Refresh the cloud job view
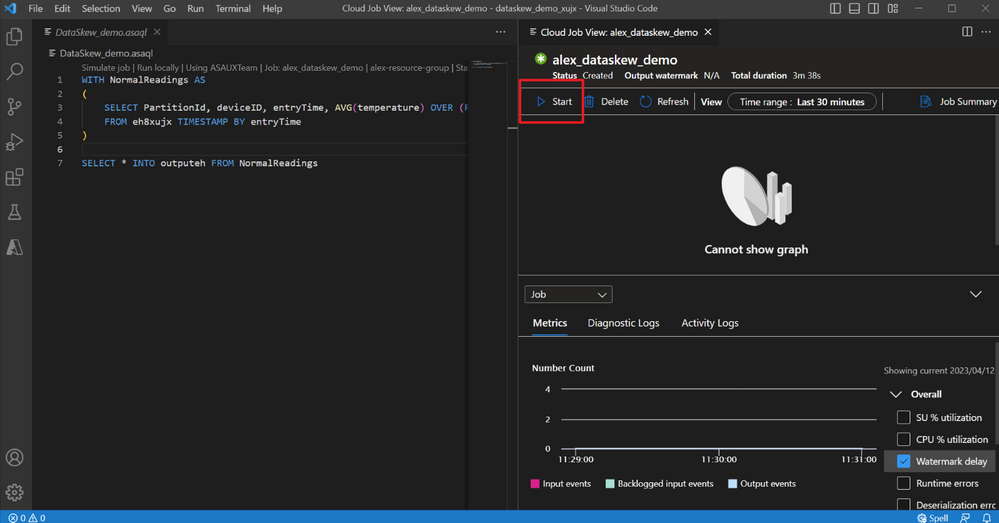This screenshot has width=999, height=523. (x=664, y=101)
